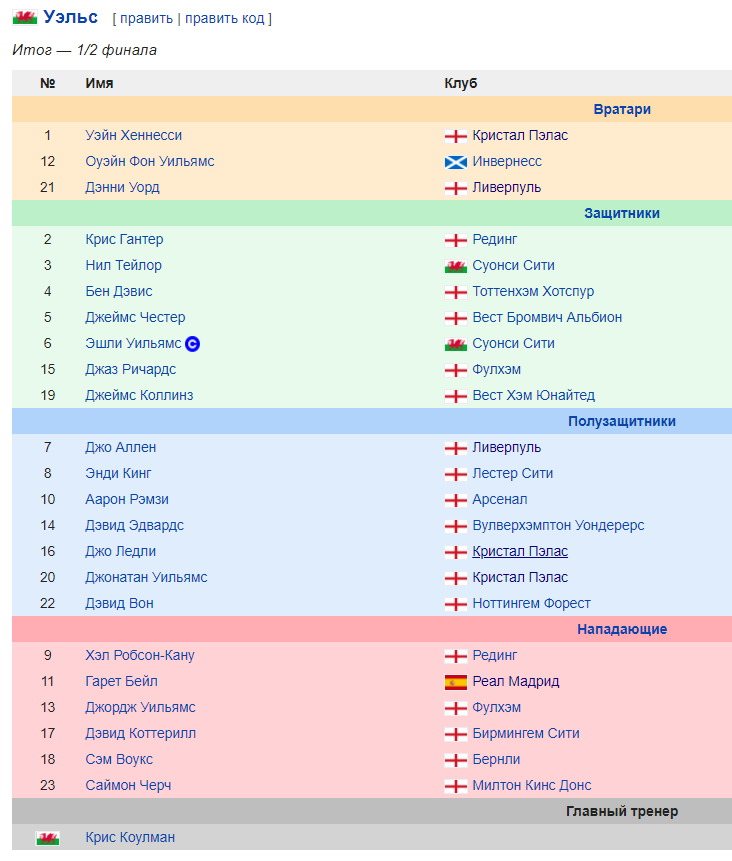This screenshot has width=732, height=861.
Task: Click the Scotland flag beside Инвернесс
Action: tap(456, 162)
